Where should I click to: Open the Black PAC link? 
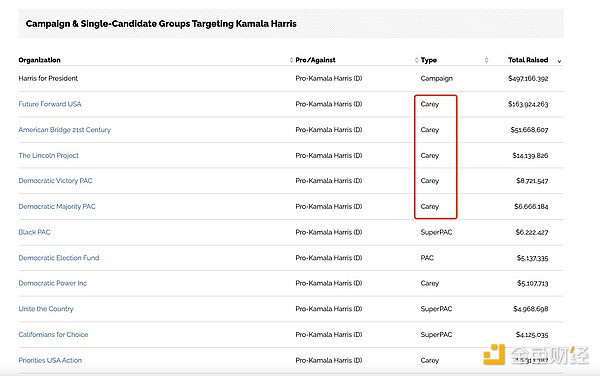tap(34, 232)
